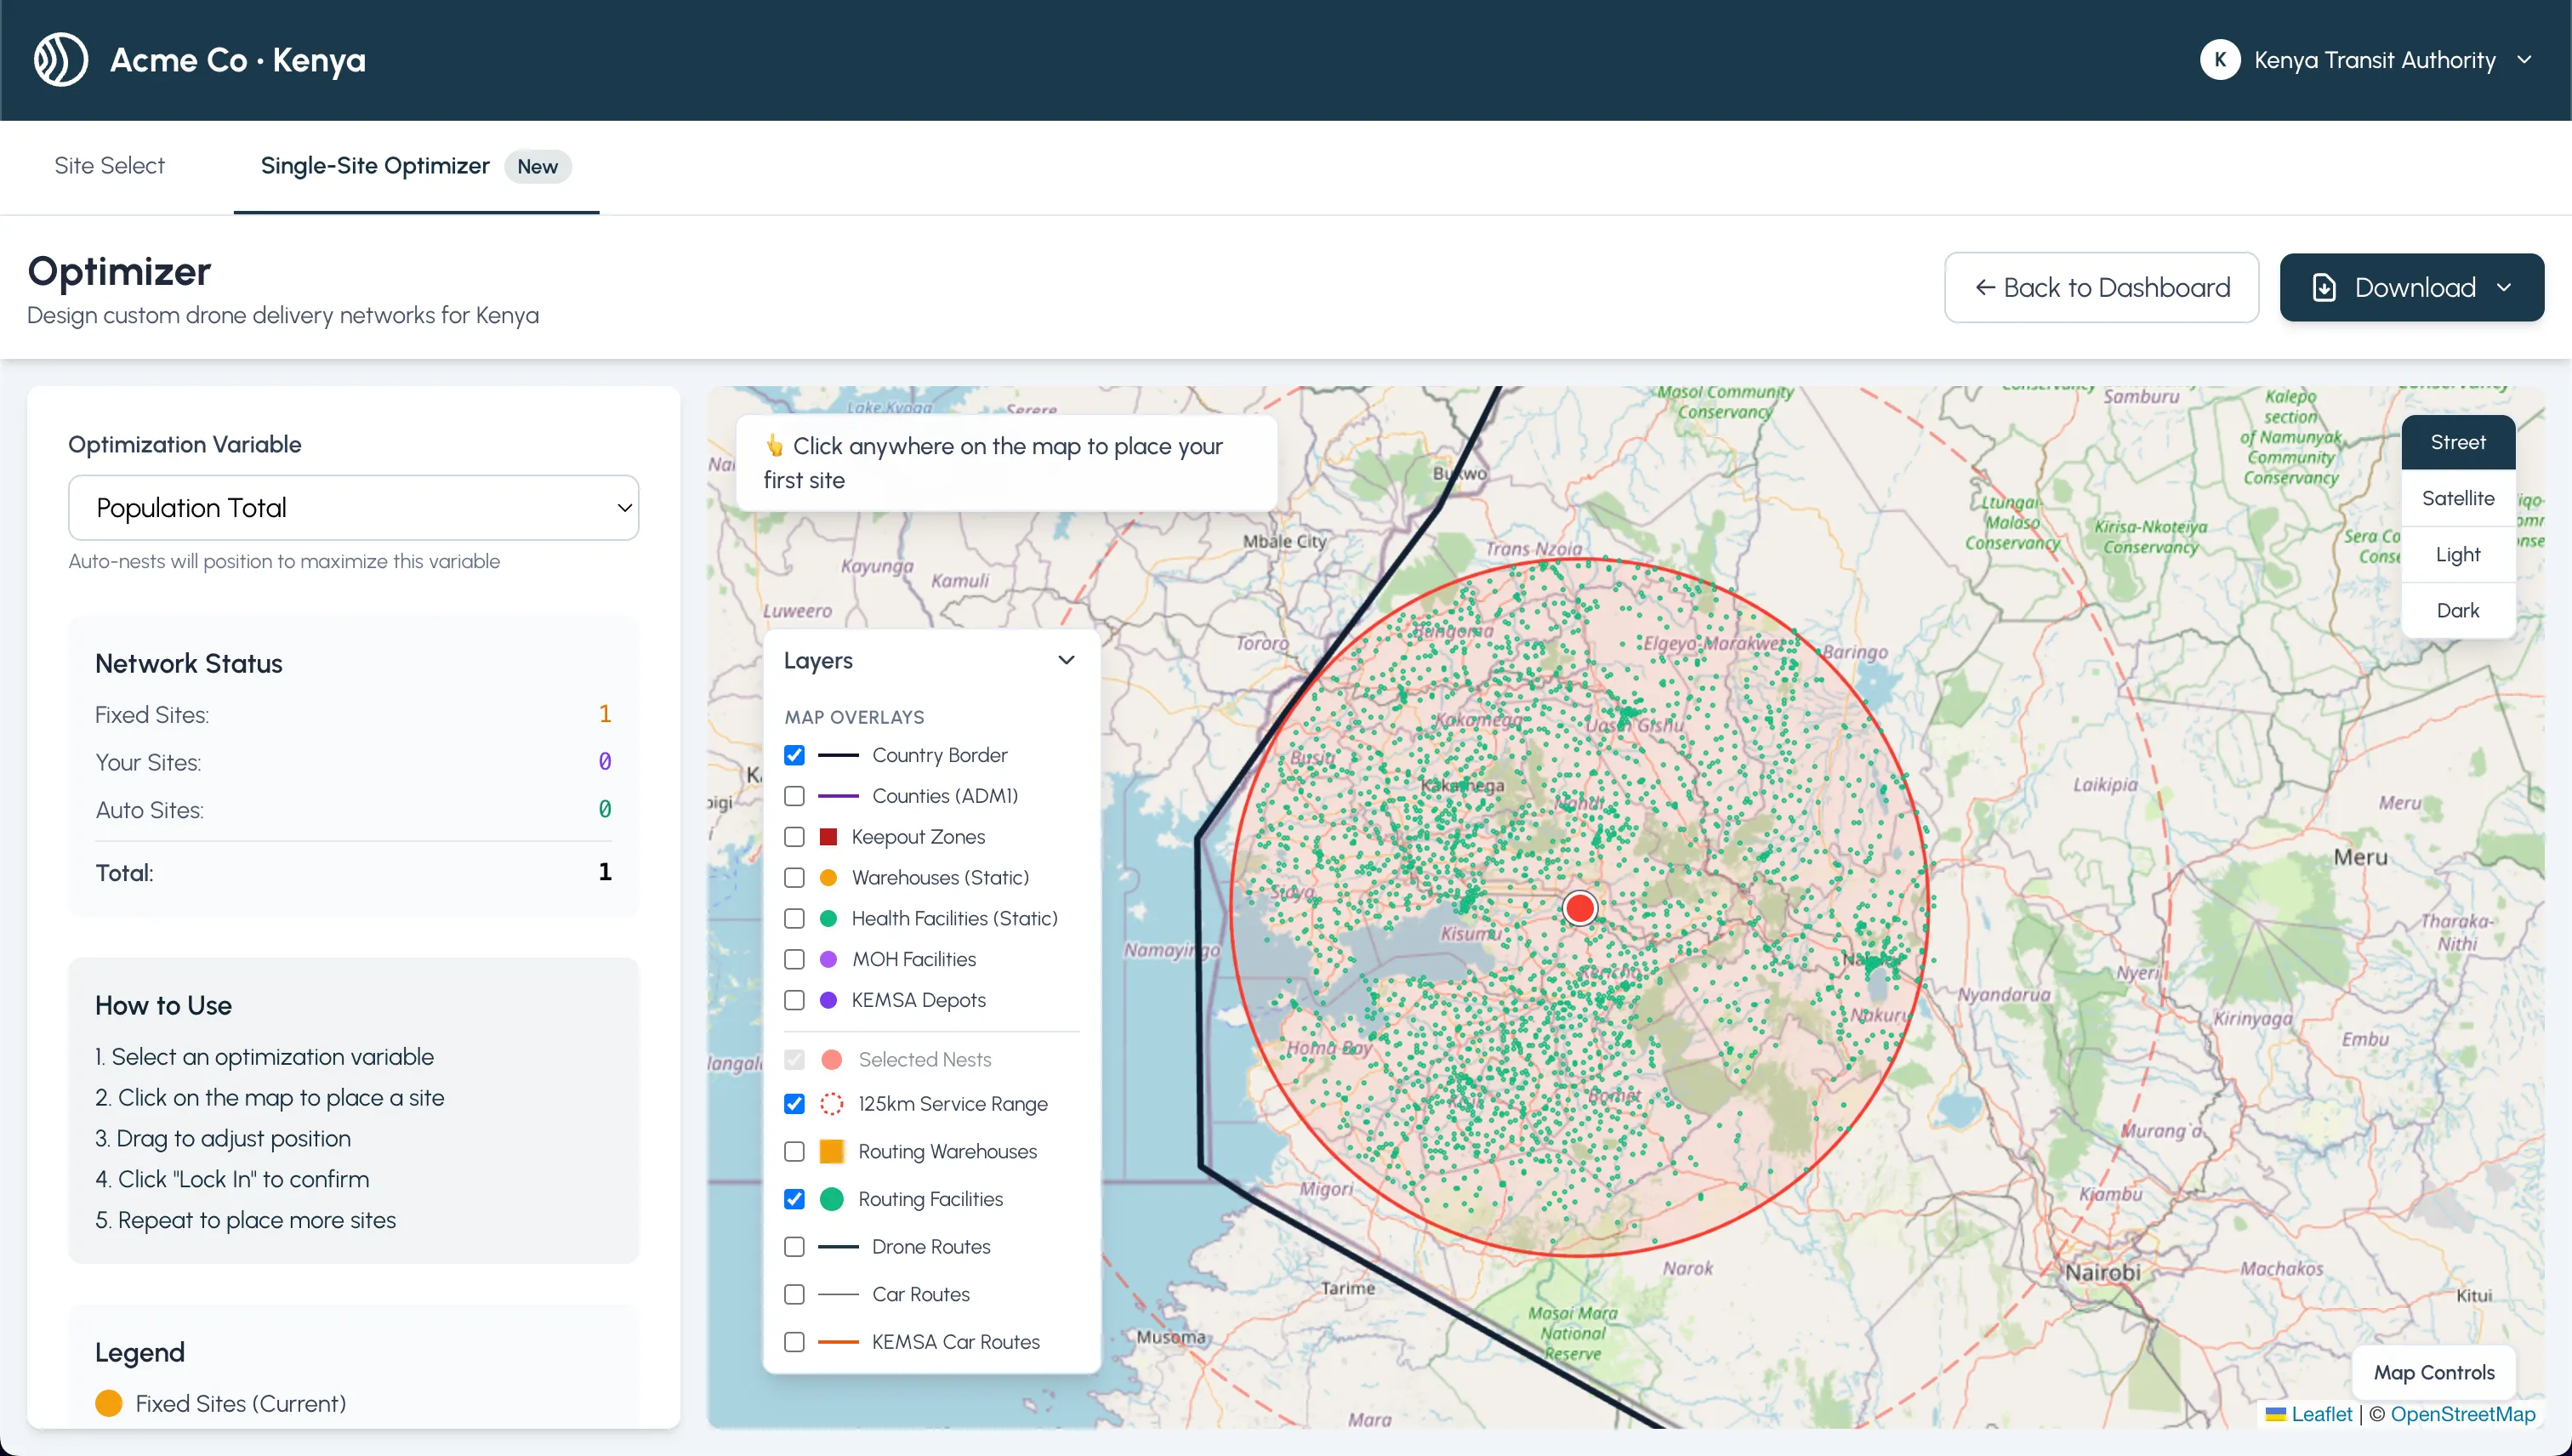Viewport: 2572px width, 1456px height.
Task: Click the red Keepout Zones square icon
Action: [x=828, y=837]
